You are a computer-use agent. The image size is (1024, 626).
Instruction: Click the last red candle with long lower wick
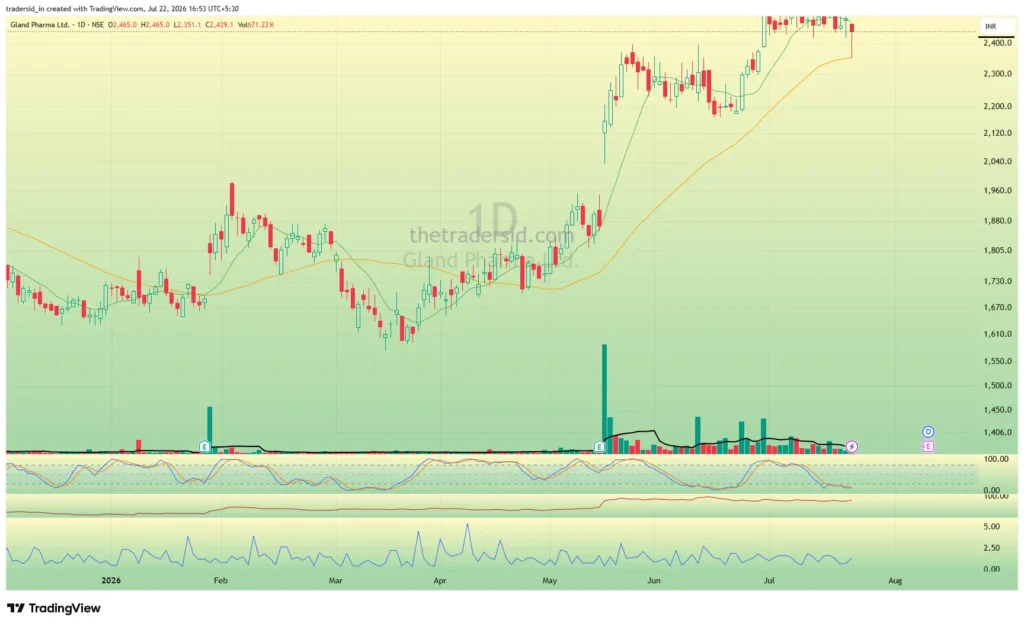tap(852, 40)
